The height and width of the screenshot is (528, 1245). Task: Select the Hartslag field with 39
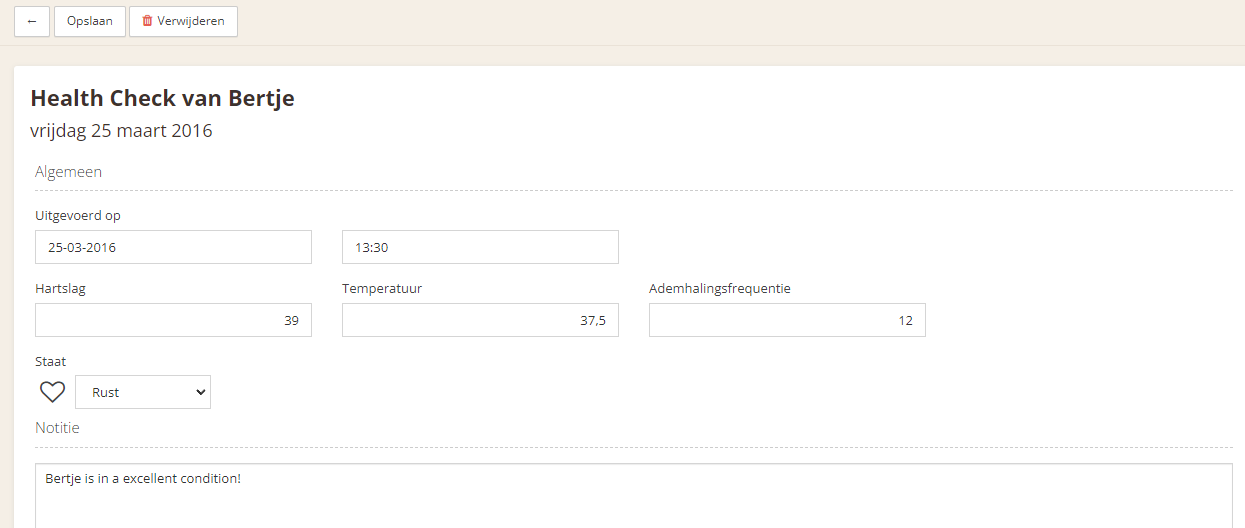point(173,320)
